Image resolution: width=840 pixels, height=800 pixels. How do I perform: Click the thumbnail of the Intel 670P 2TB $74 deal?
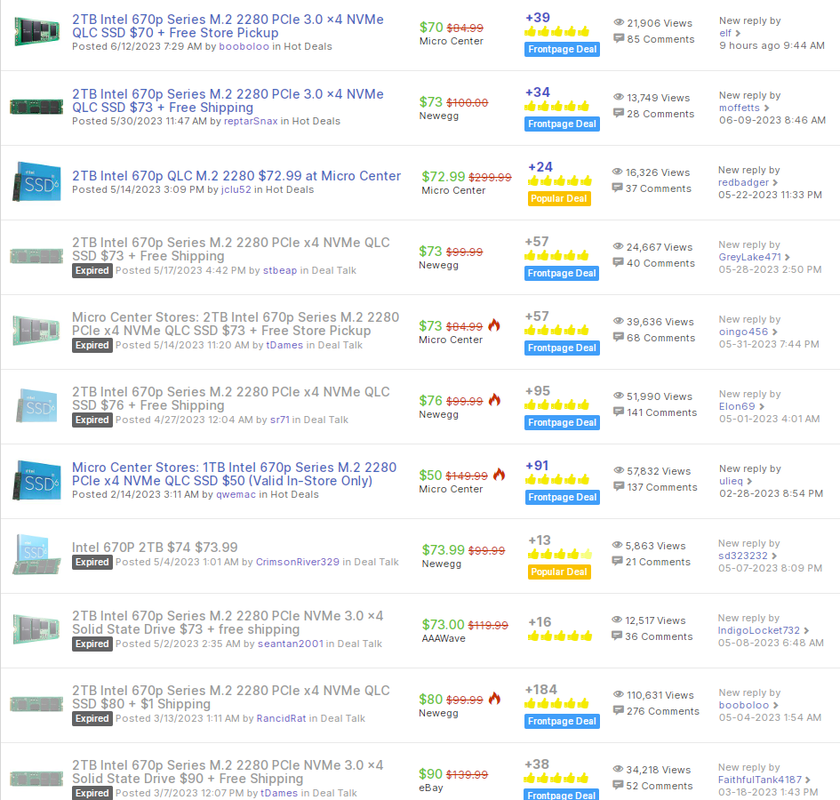pos(36,554)
